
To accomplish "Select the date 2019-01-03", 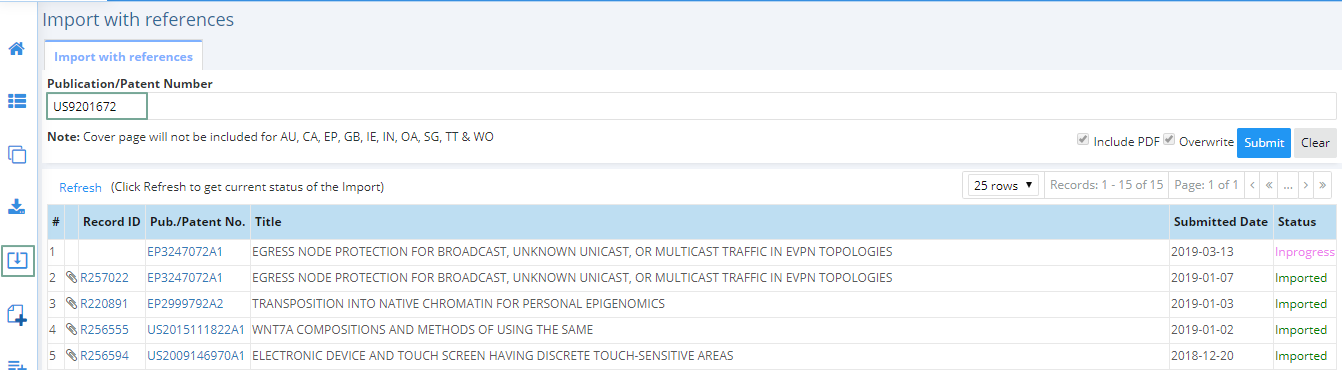I will 1203,304.
